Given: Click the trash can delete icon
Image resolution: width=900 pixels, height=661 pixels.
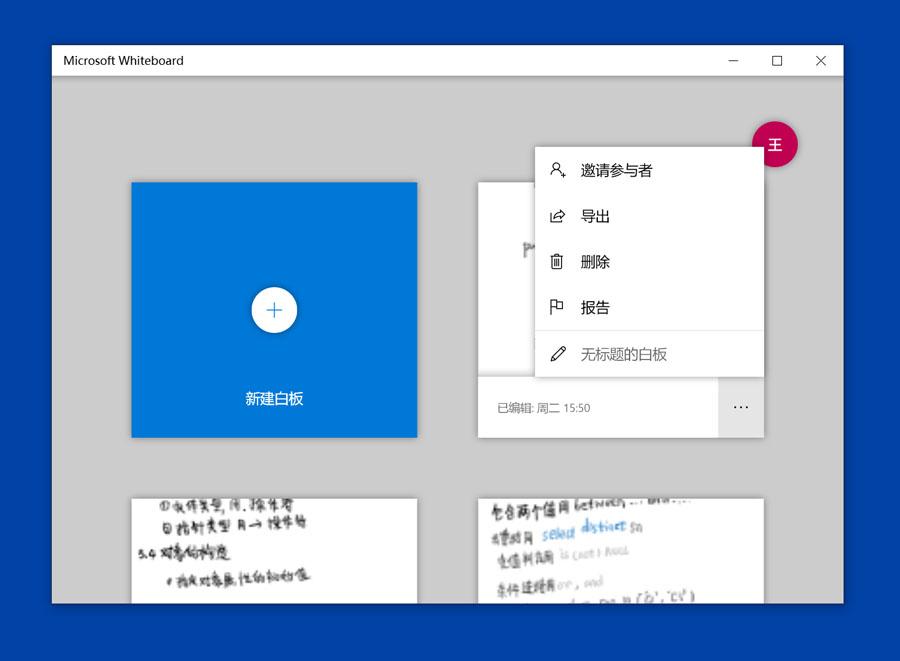Looking at the screenshot, I should click(x=557, y=262).
